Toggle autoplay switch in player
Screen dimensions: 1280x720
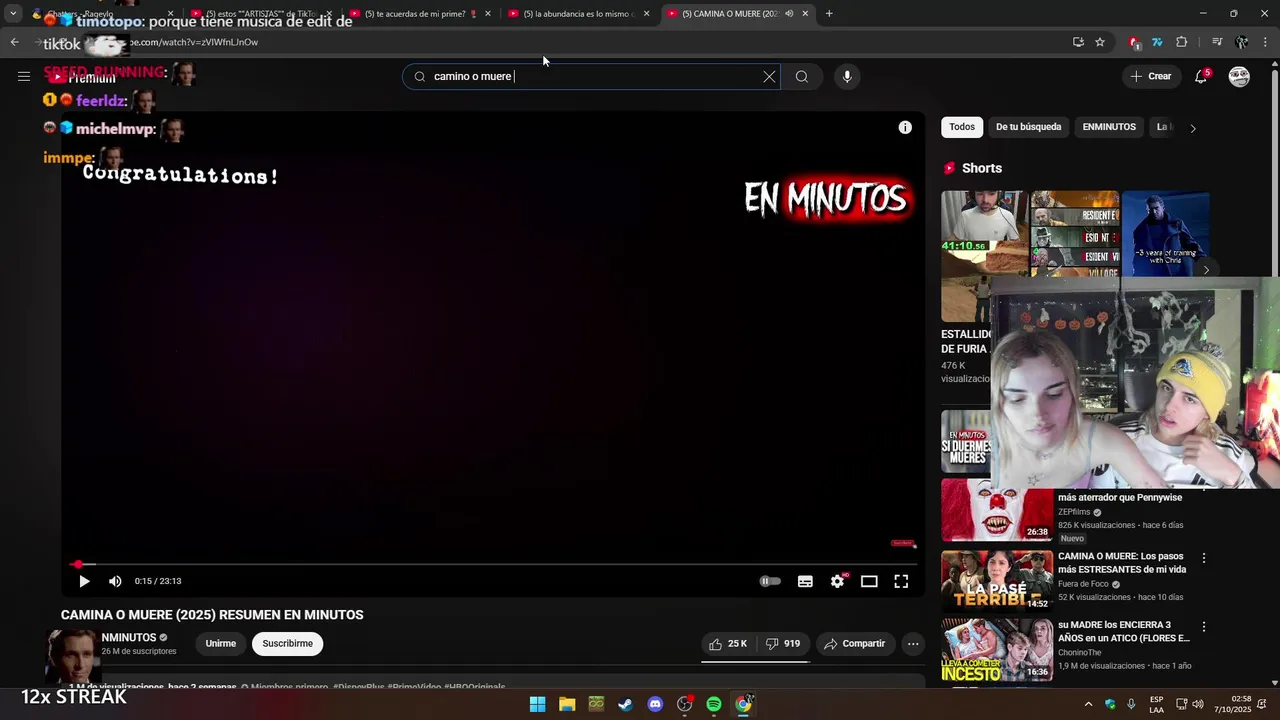click(x=770, y=581)
